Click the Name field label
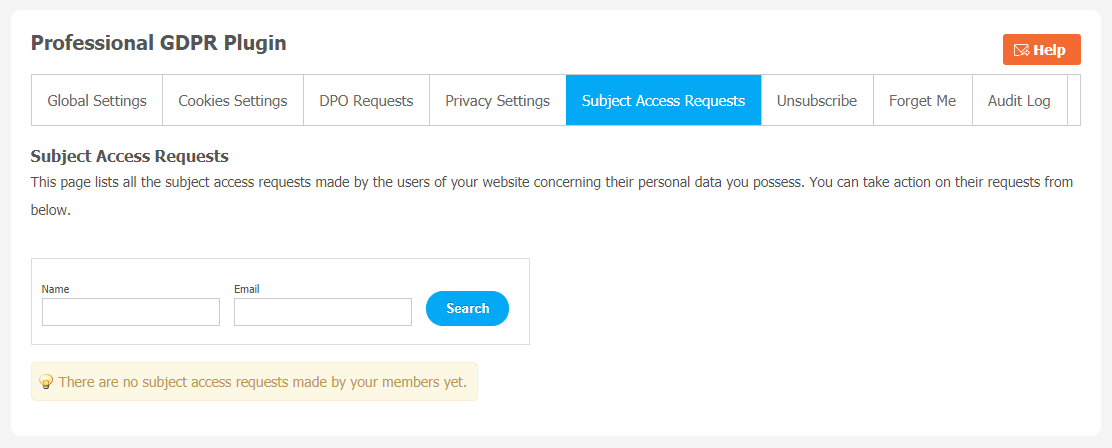1112x448 pixels. 55,289
